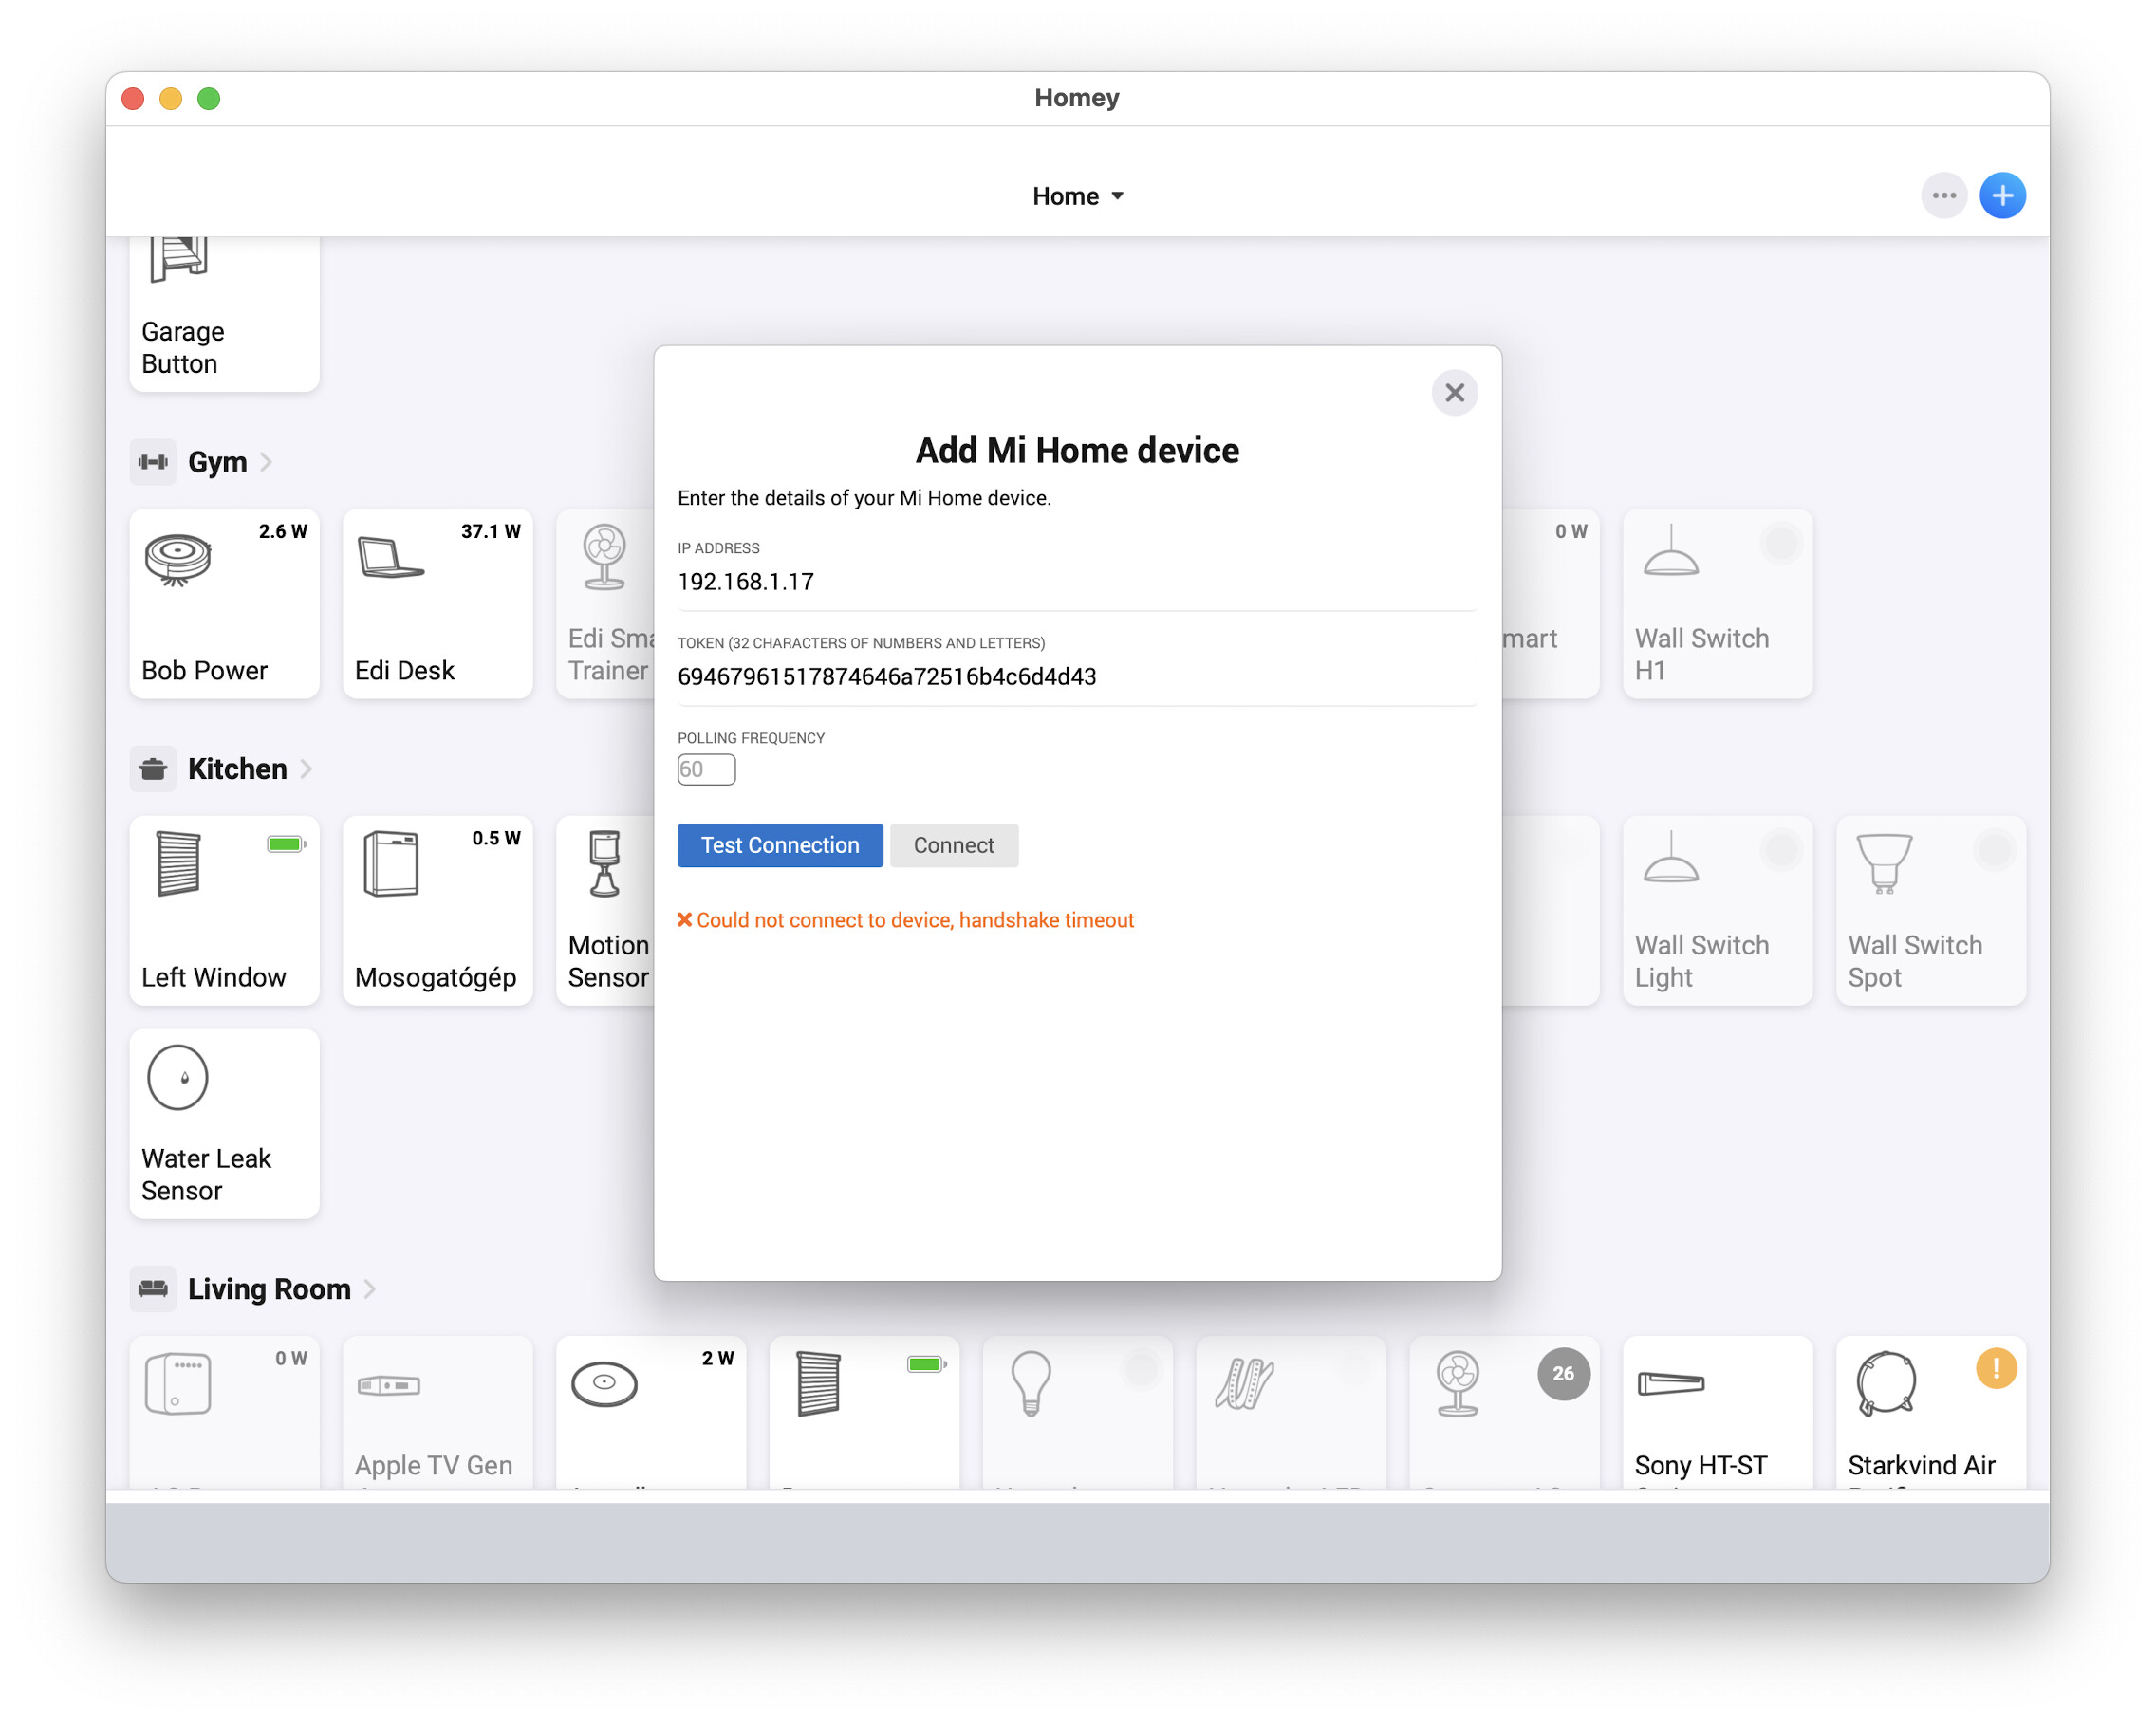This screenshot has height=1723, width=2156.
Task: Click the blue plus add device button
Action: coord(2002,195)
